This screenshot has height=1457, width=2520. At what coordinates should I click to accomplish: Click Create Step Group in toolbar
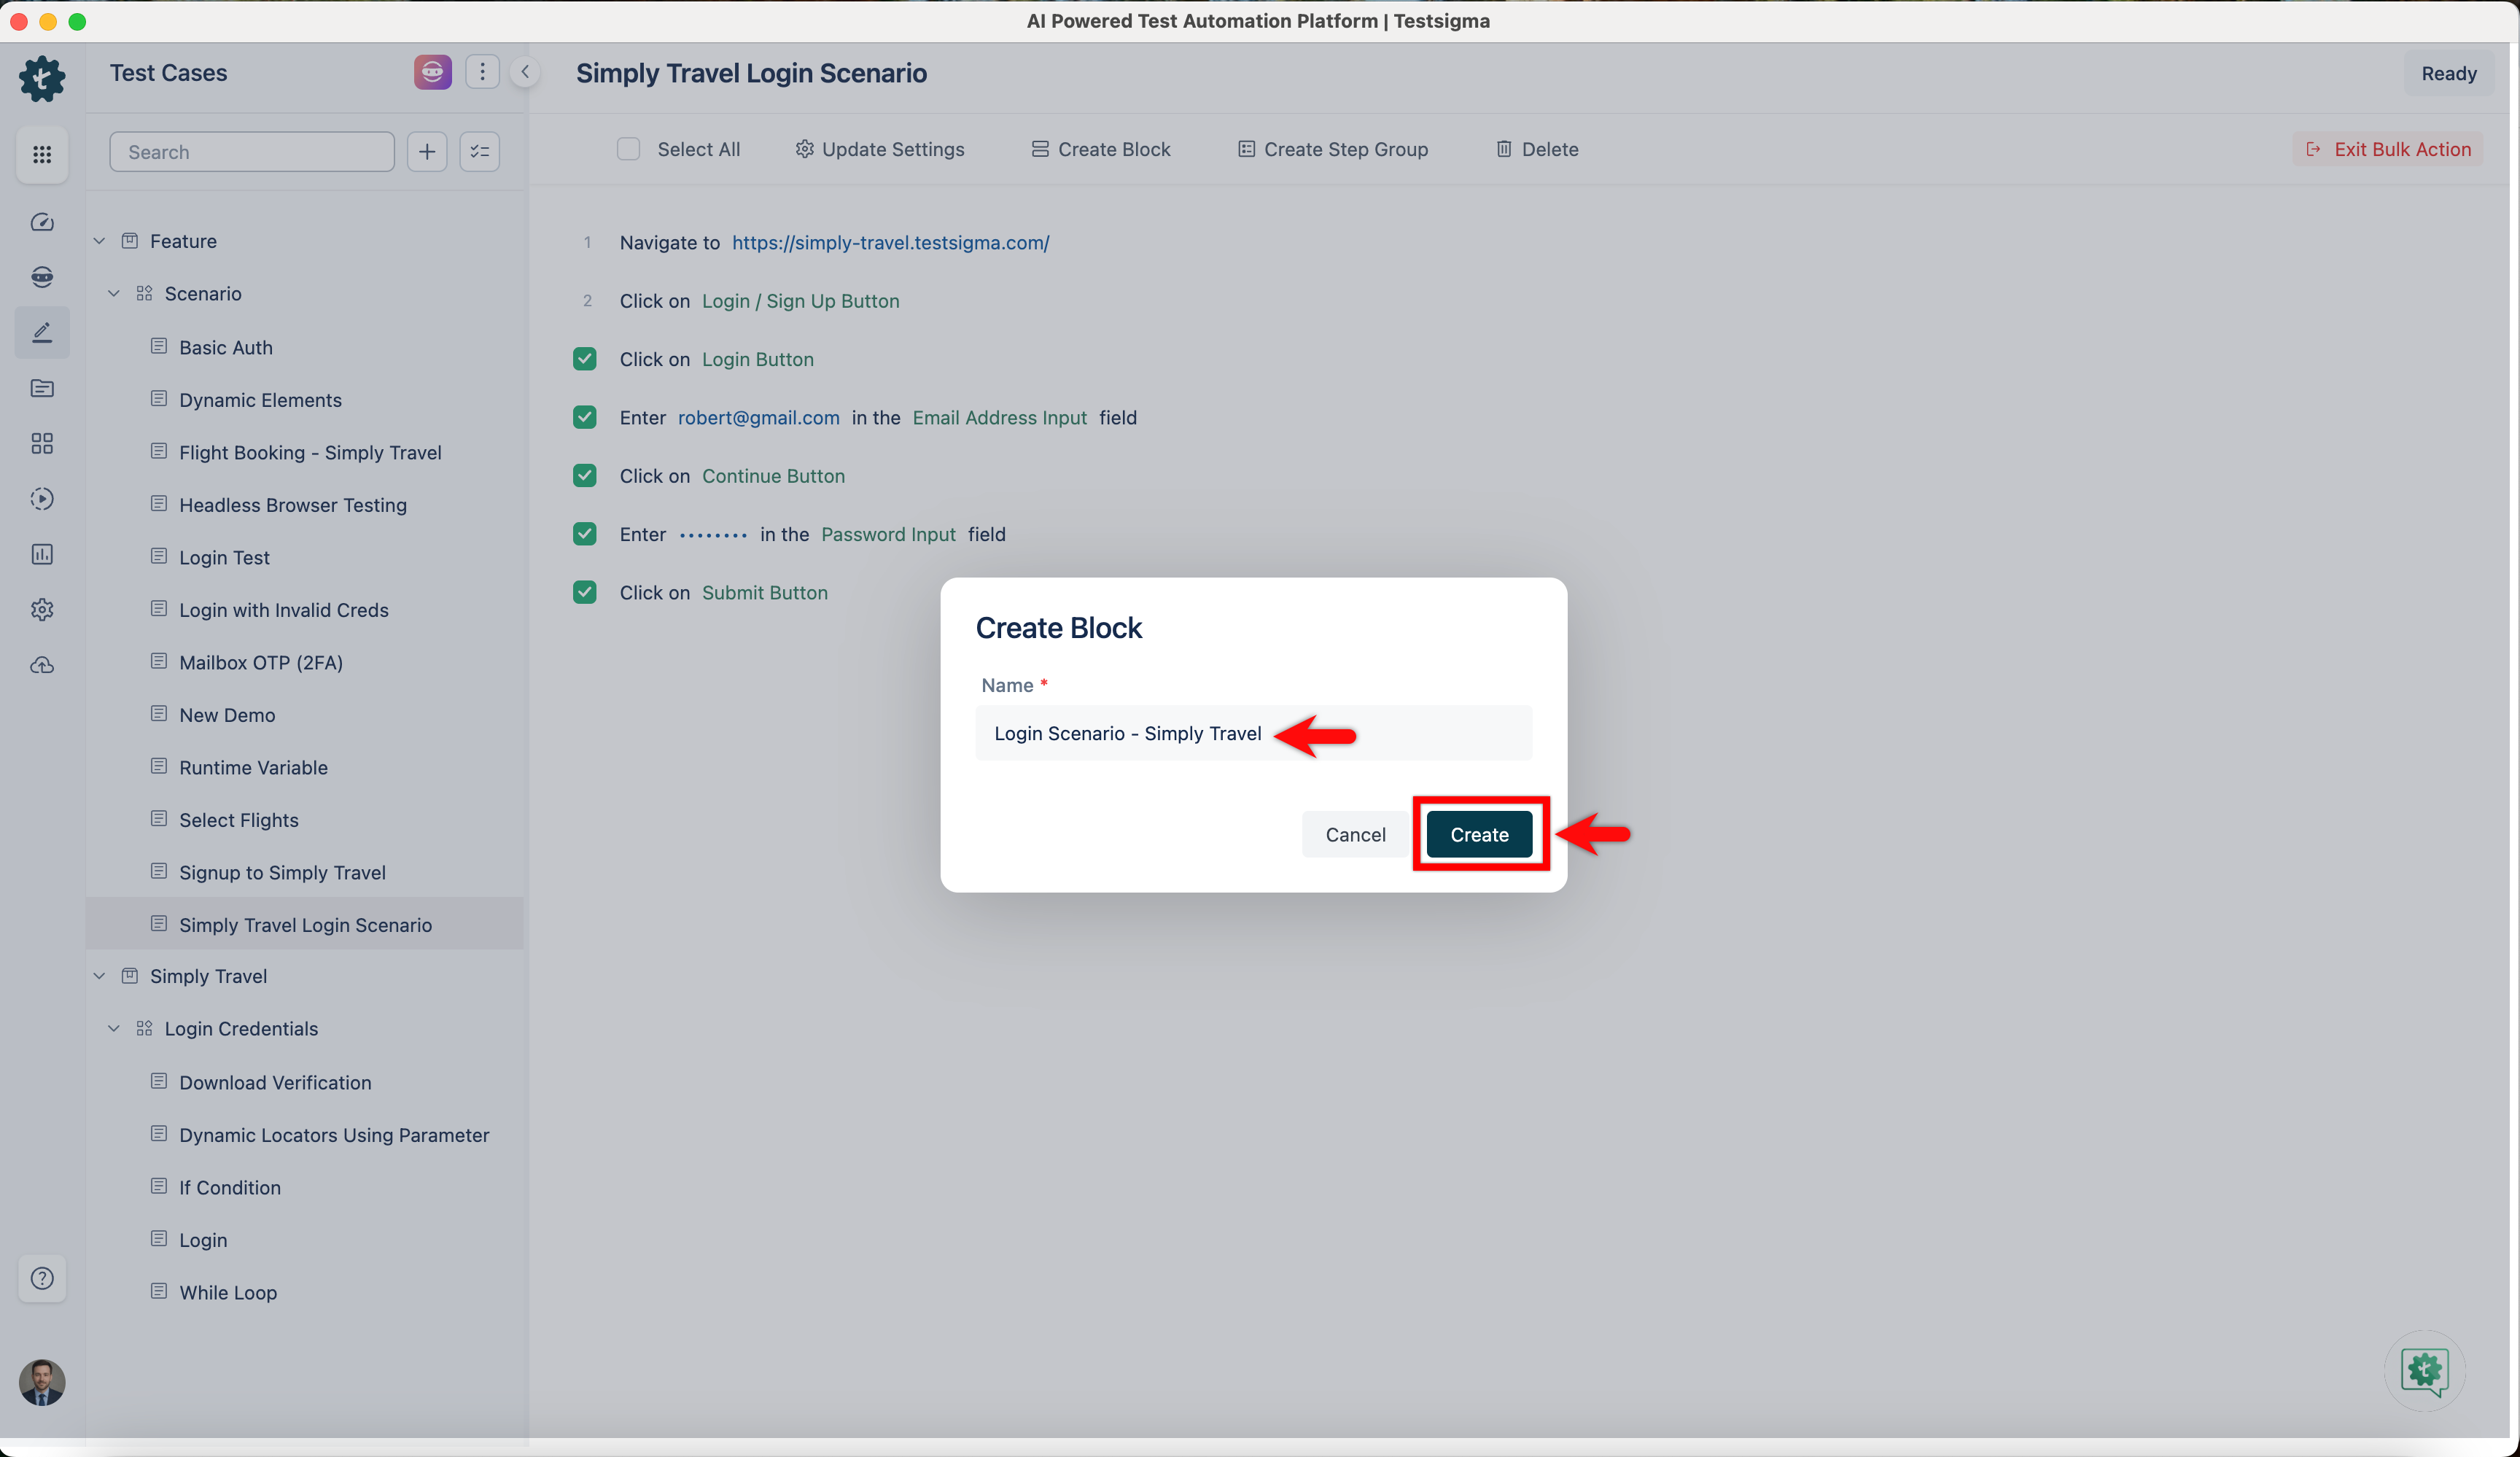click(x=1333, y=149)
